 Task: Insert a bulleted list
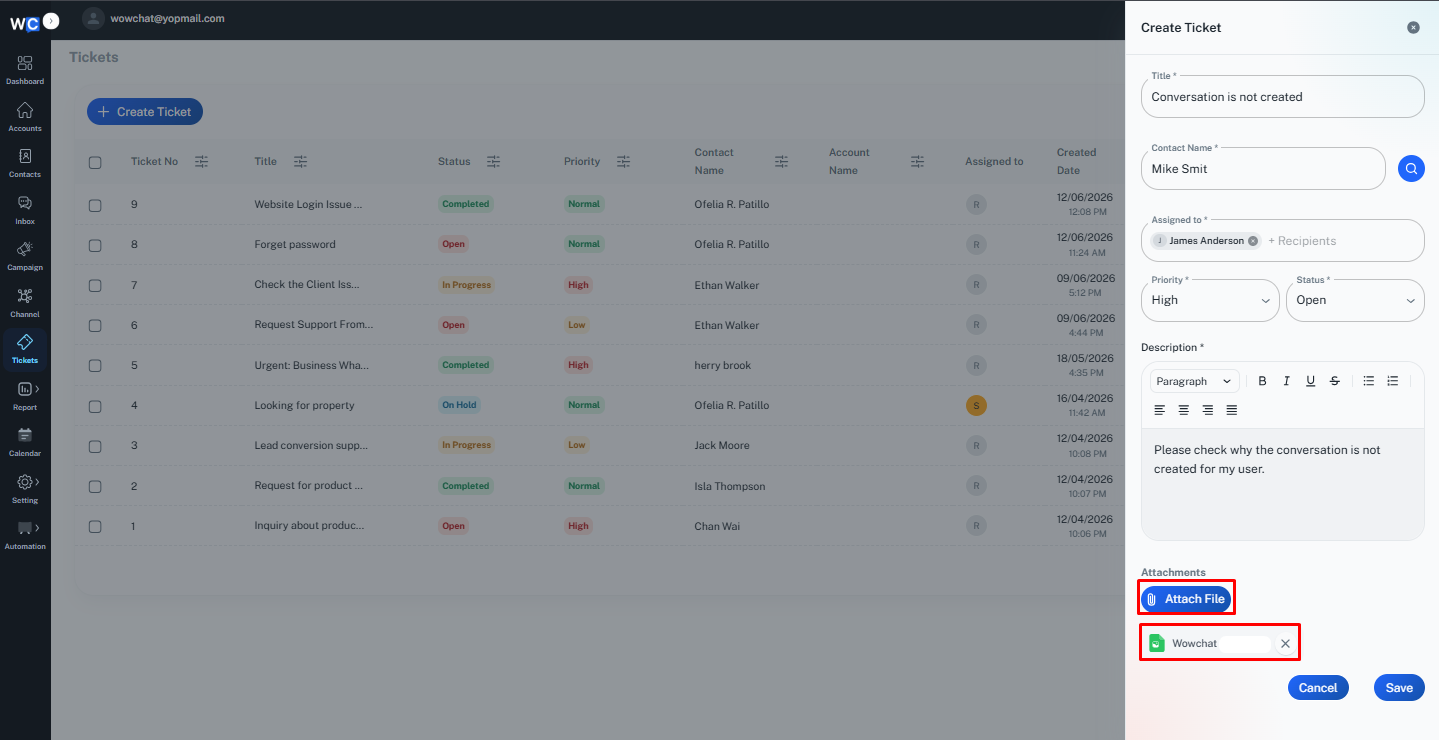coord(1369,381)
